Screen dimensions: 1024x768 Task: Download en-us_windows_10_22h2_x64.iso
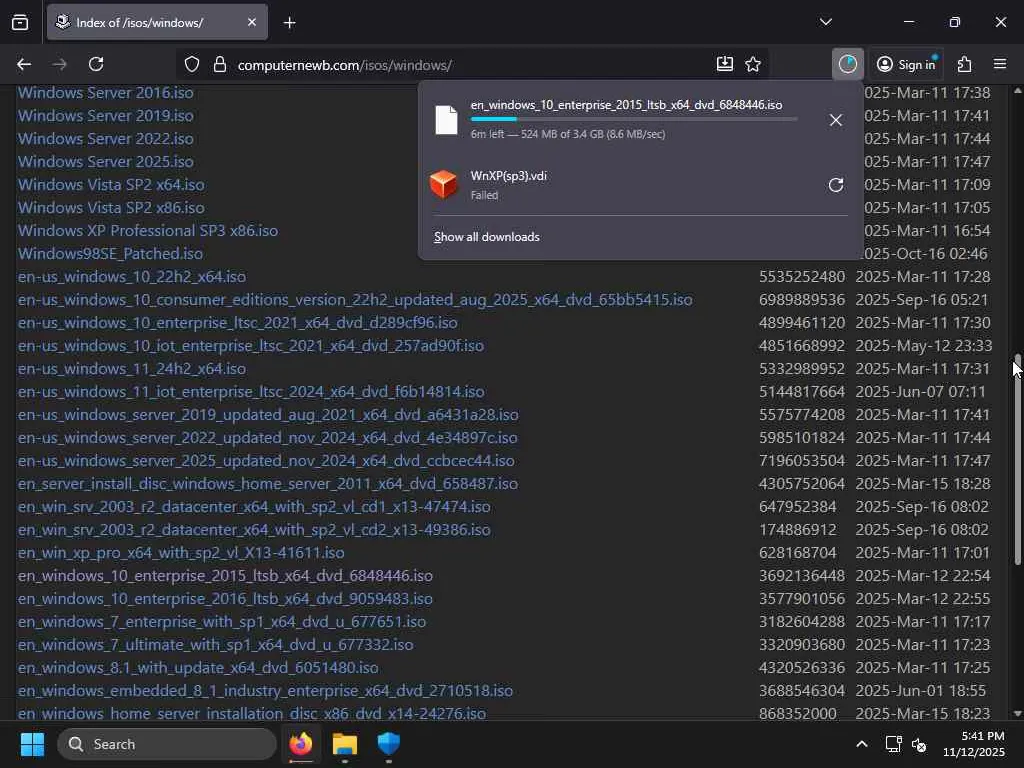pyautogui.click(x=132, y=277)
